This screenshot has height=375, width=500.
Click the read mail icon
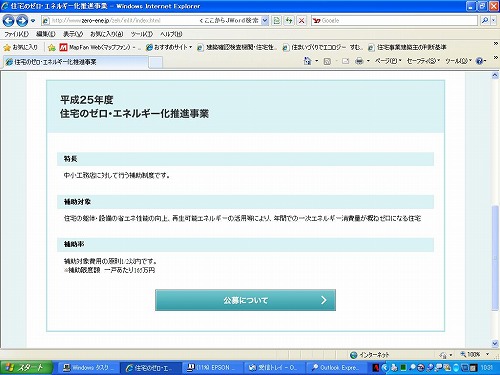(345, 61)
